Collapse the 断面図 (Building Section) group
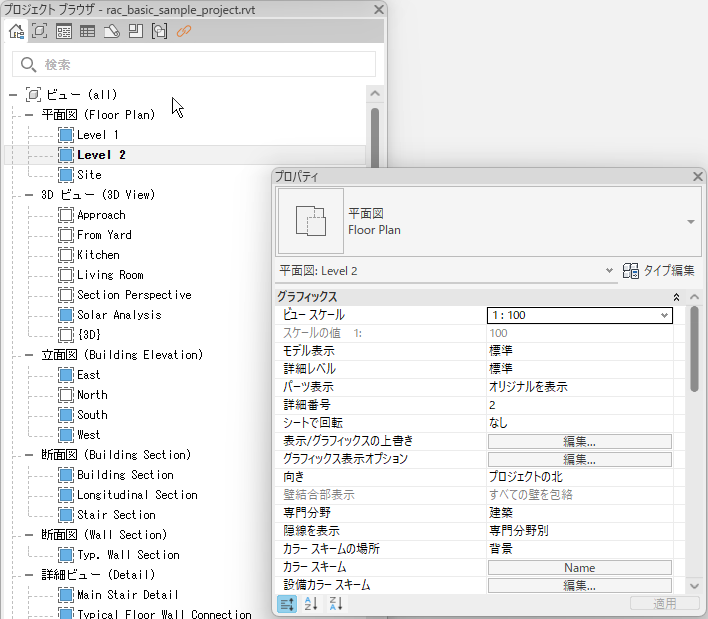The width and height of the screenshot is (708, 619). tap(29, 455)
